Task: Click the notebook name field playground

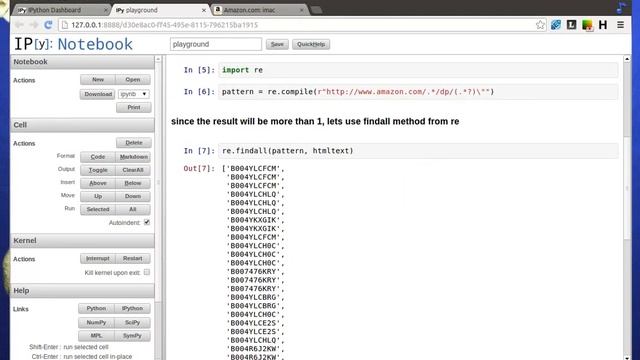Action: (216, 44)
